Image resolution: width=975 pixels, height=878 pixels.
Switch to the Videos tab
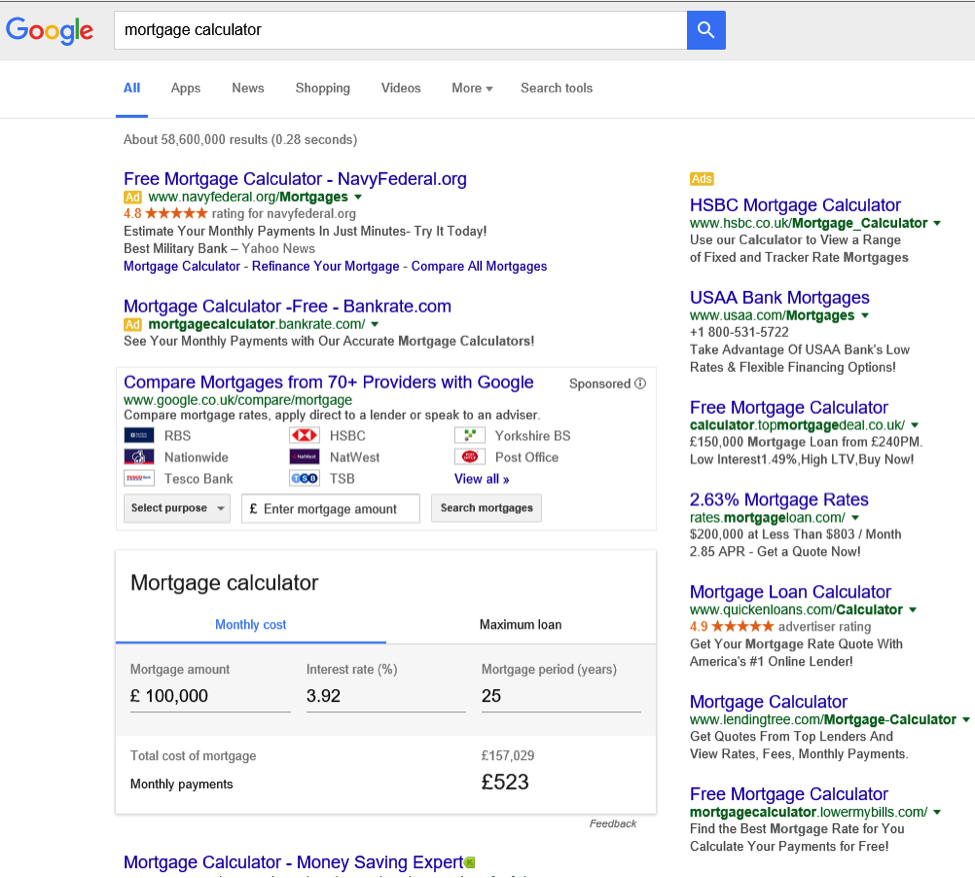tap(401, 88)
